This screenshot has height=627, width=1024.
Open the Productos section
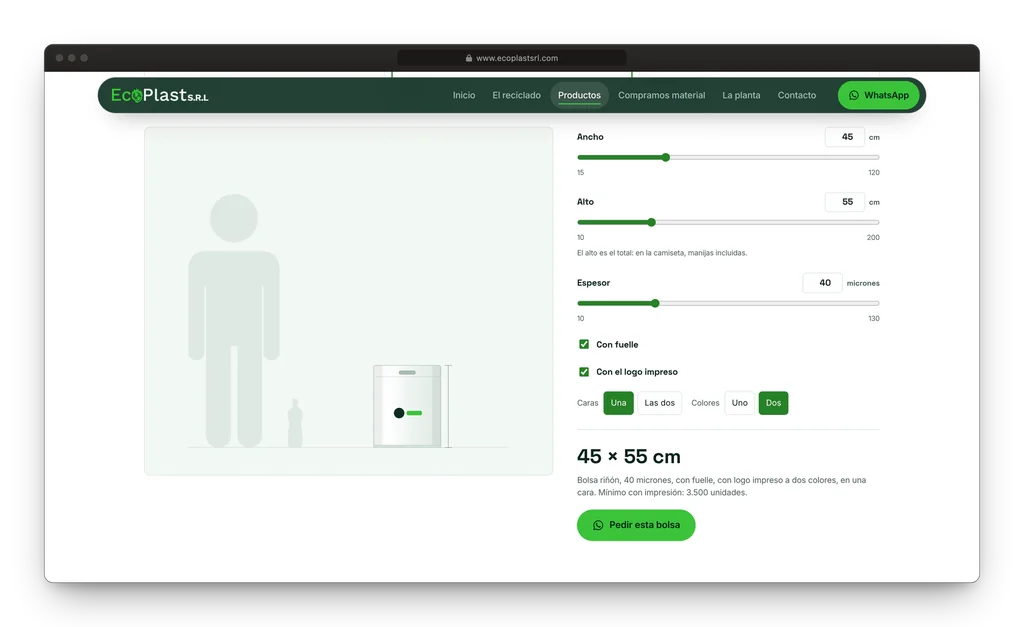tap(579, 95)
